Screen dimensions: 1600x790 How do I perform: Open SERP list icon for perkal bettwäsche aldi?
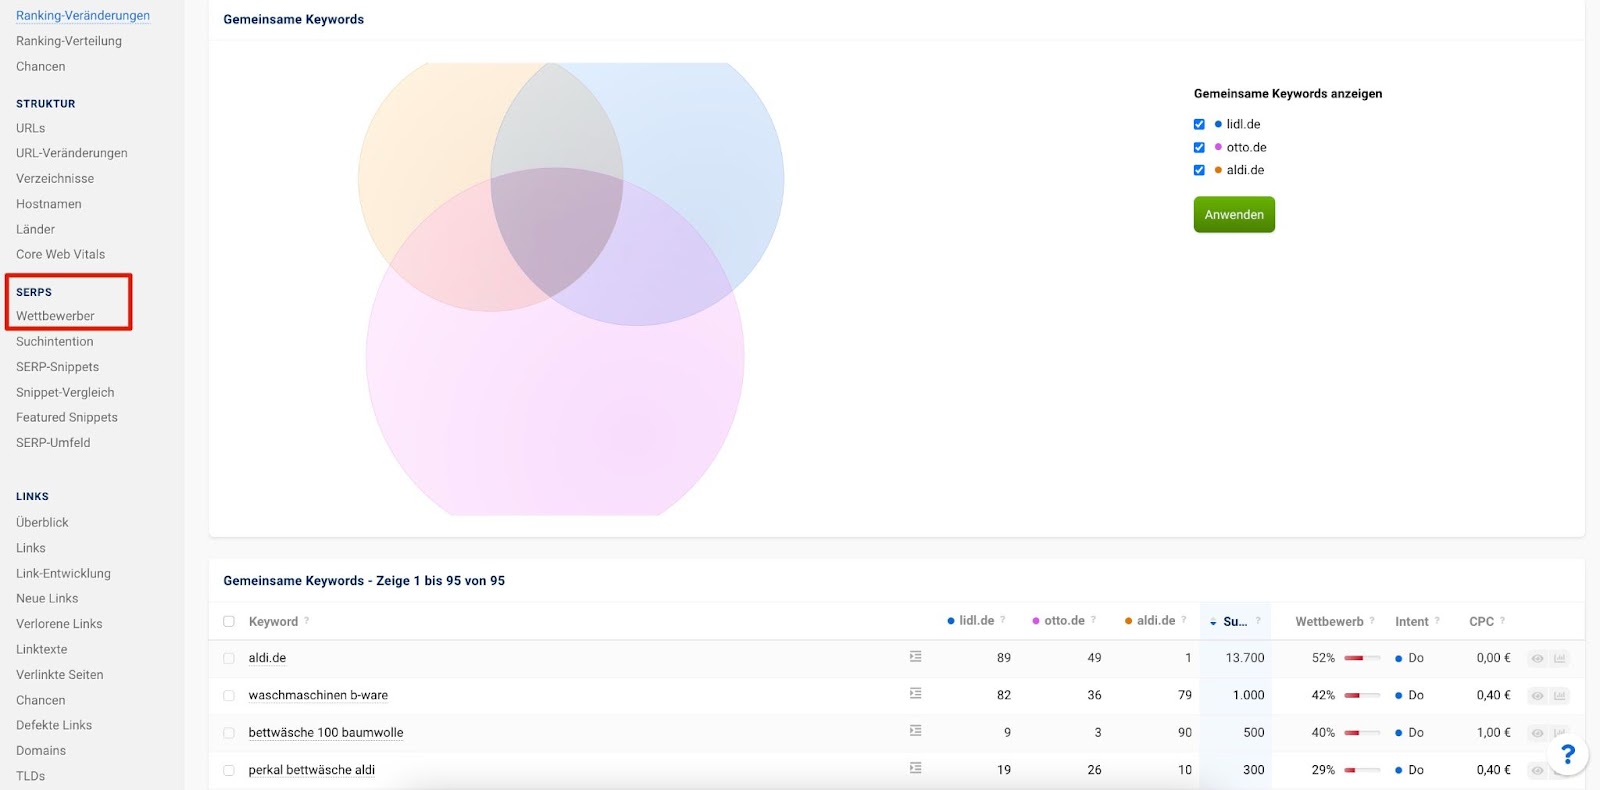point(915,769)
